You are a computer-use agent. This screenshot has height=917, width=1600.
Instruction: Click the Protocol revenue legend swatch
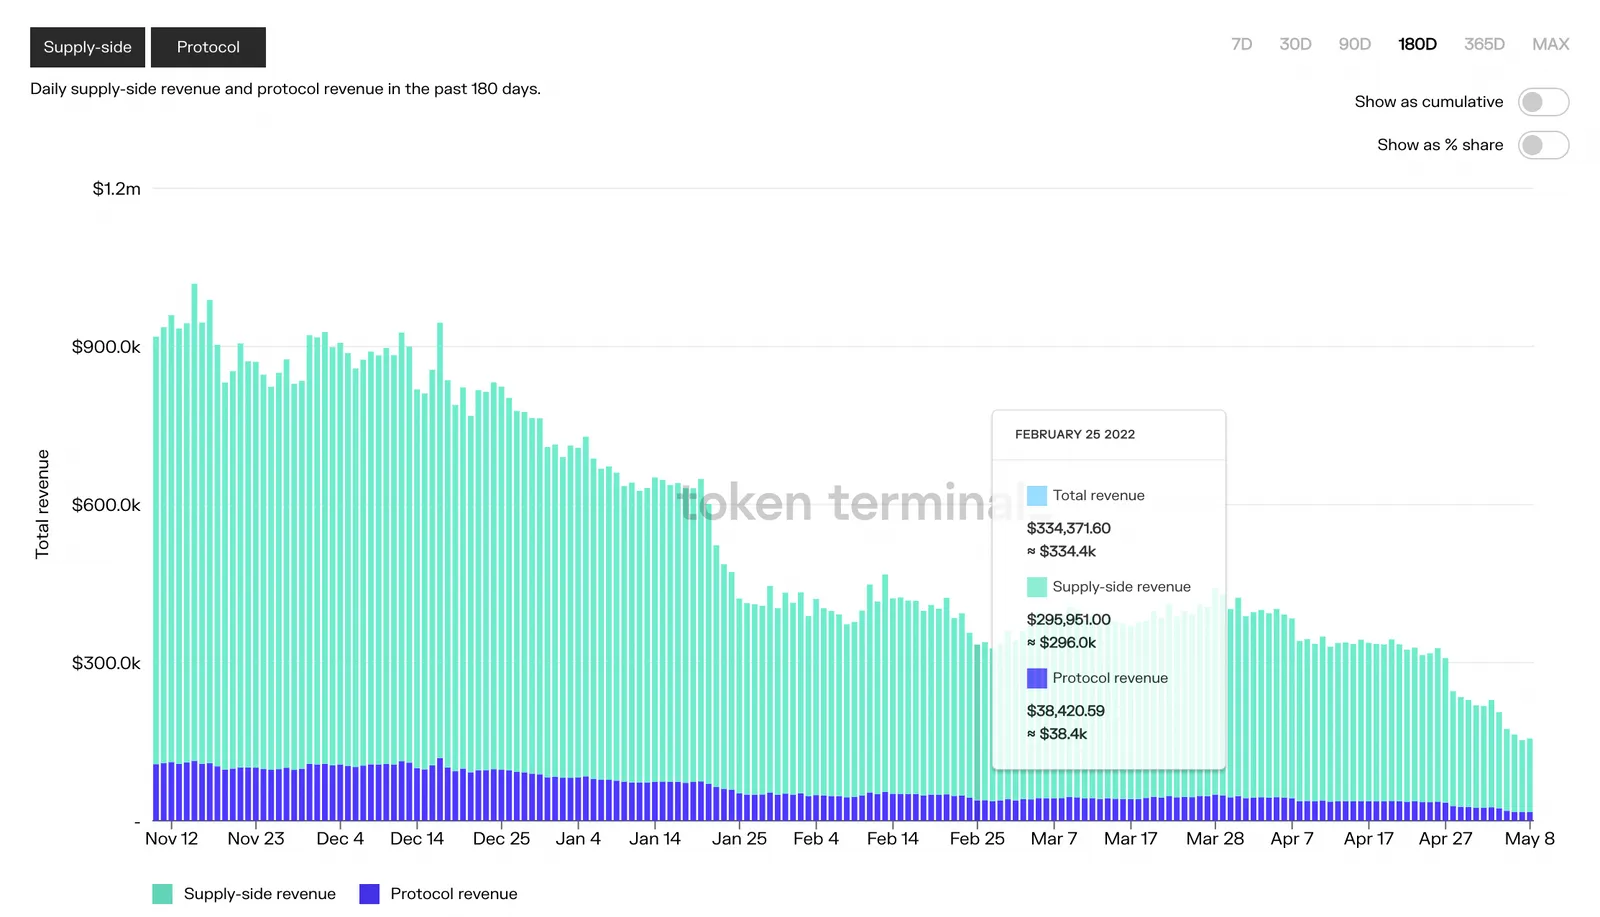click(x=369, y=894)
